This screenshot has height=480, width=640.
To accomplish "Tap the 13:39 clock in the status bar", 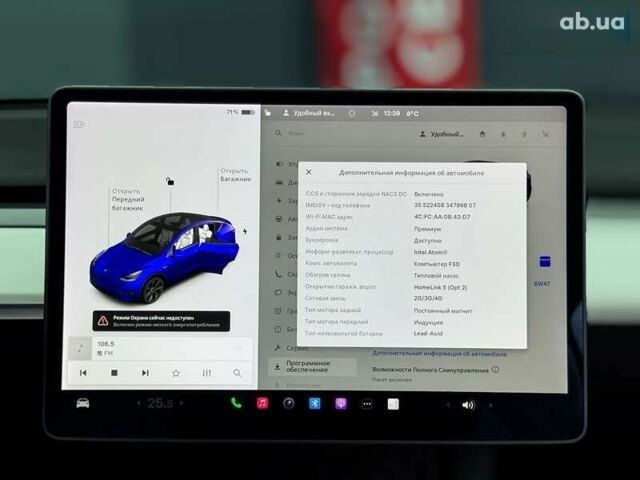I will [x=391, y=113].
